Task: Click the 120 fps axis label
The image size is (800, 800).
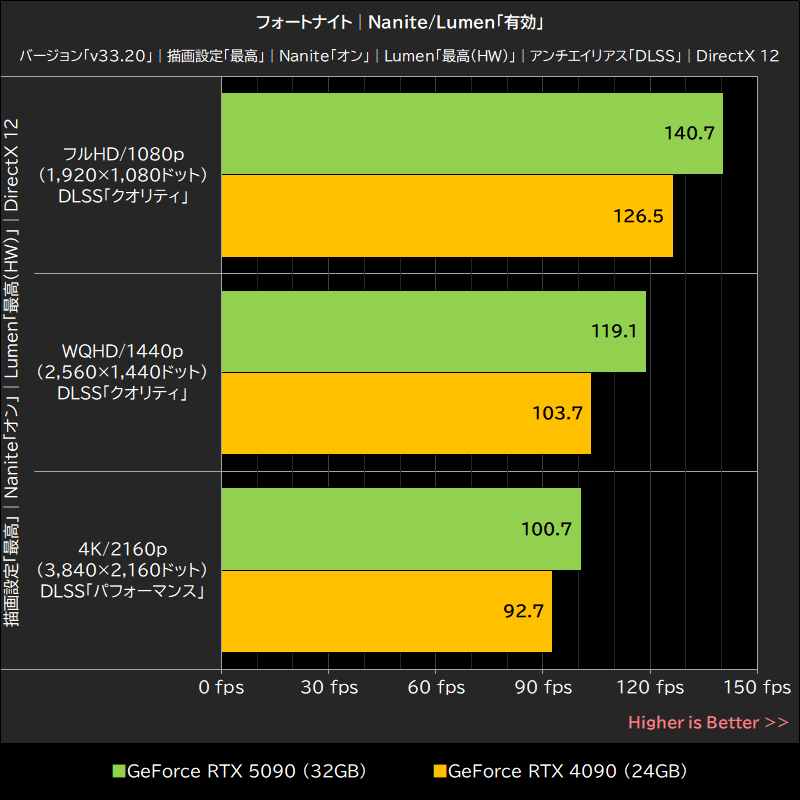Action: [x=651, y=687]
